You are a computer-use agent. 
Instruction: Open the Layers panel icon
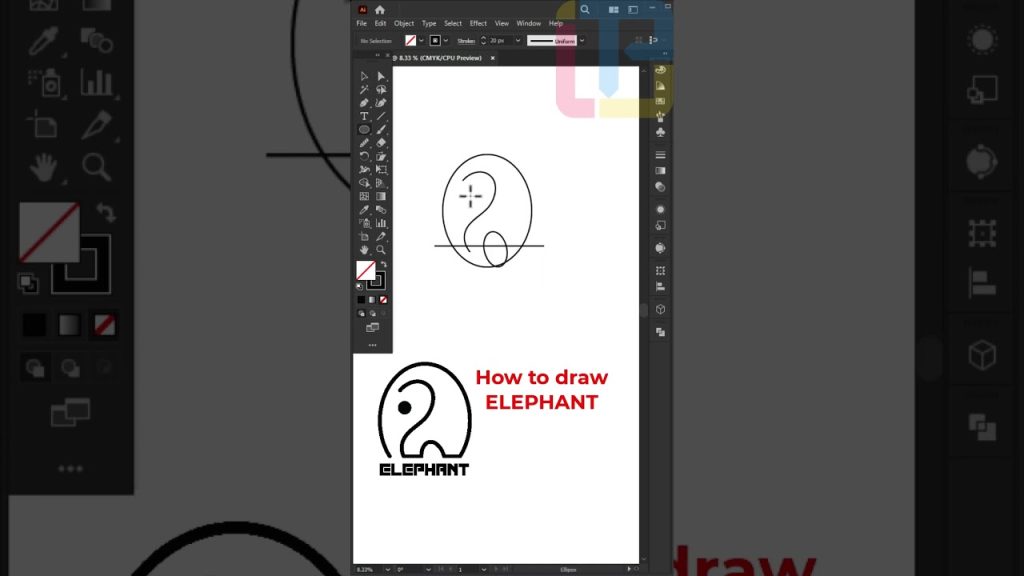659,156
